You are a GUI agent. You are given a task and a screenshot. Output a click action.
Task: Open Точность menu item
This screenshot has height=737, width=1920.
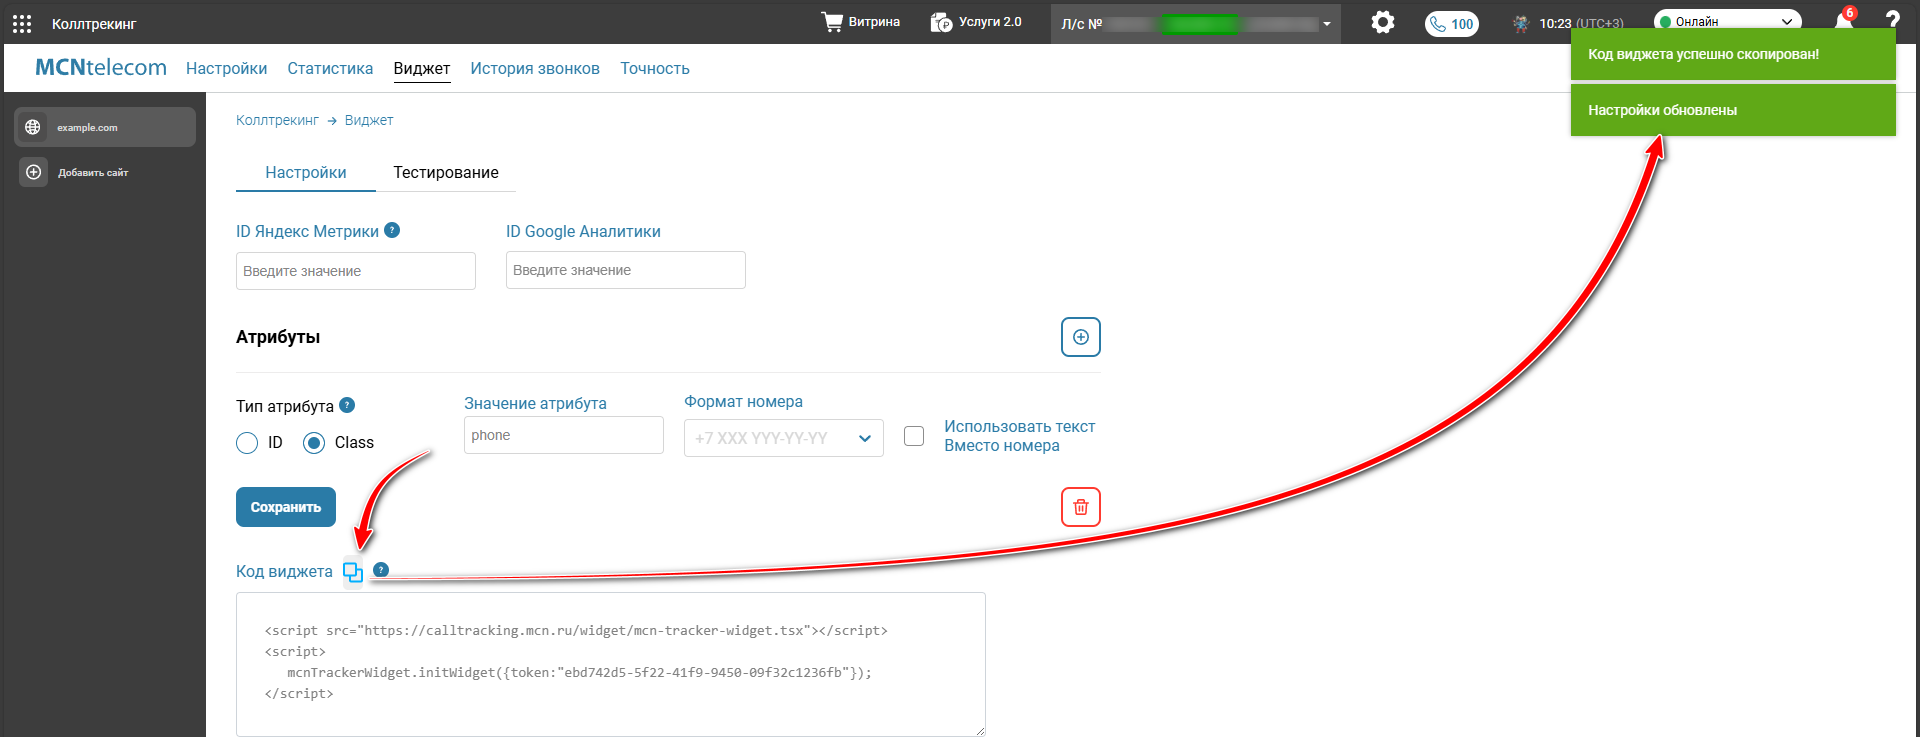click(x=655, y=68)
